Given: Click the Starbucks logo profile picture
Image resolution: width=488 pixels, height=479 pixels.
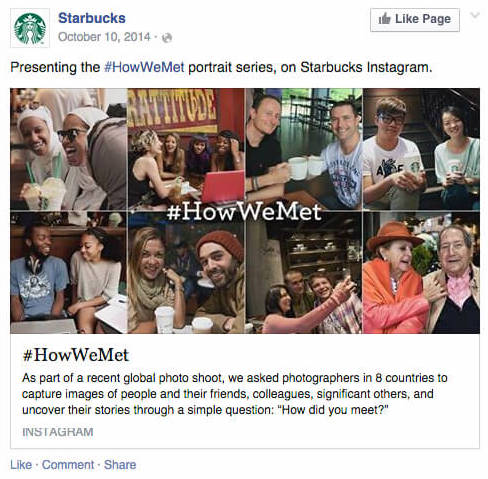Looking at the screenshot, I should click(30, 28).
